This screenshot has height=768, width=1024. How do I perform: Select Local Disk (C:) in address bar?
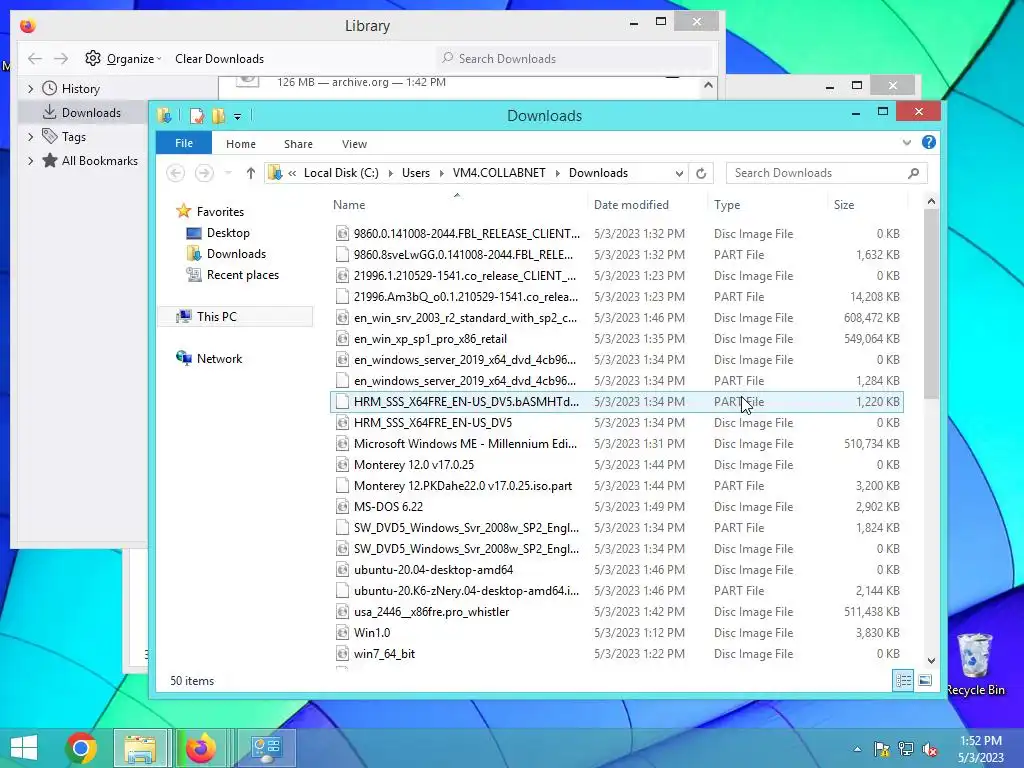341,173
